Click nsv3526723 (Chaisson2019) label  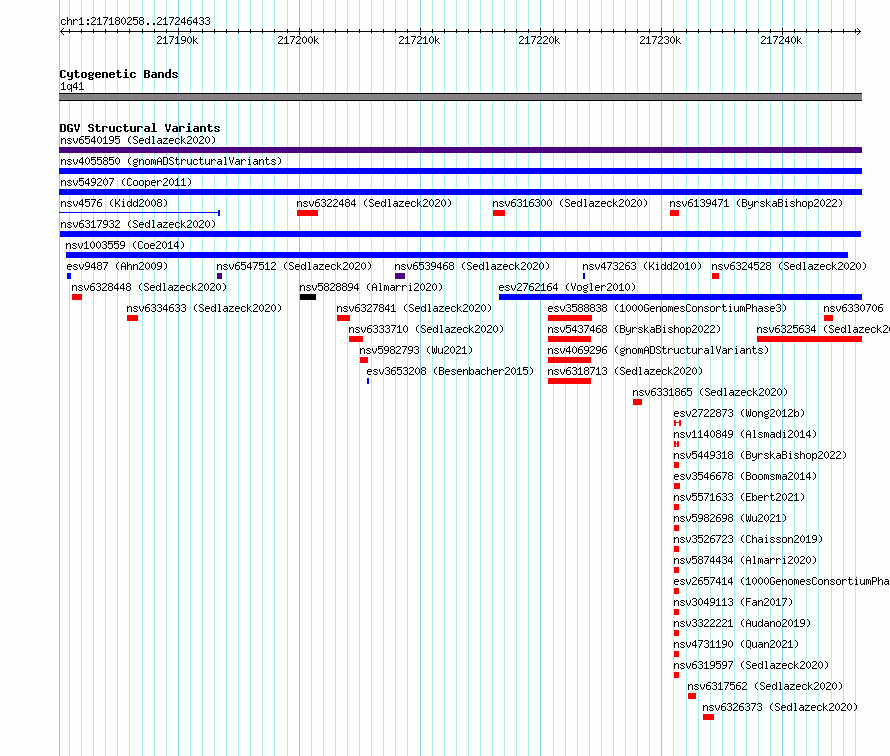coord(748,539)
